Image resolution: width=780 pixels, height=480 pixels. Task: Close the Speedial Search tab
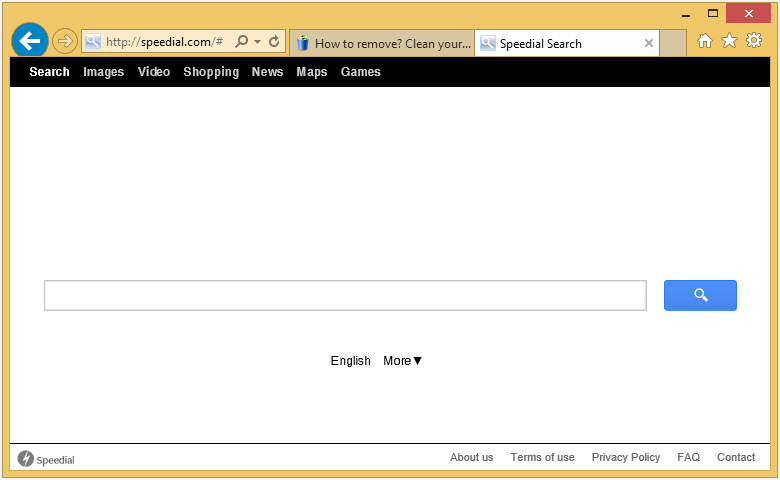pyautogui.click(x=648, y=43)
